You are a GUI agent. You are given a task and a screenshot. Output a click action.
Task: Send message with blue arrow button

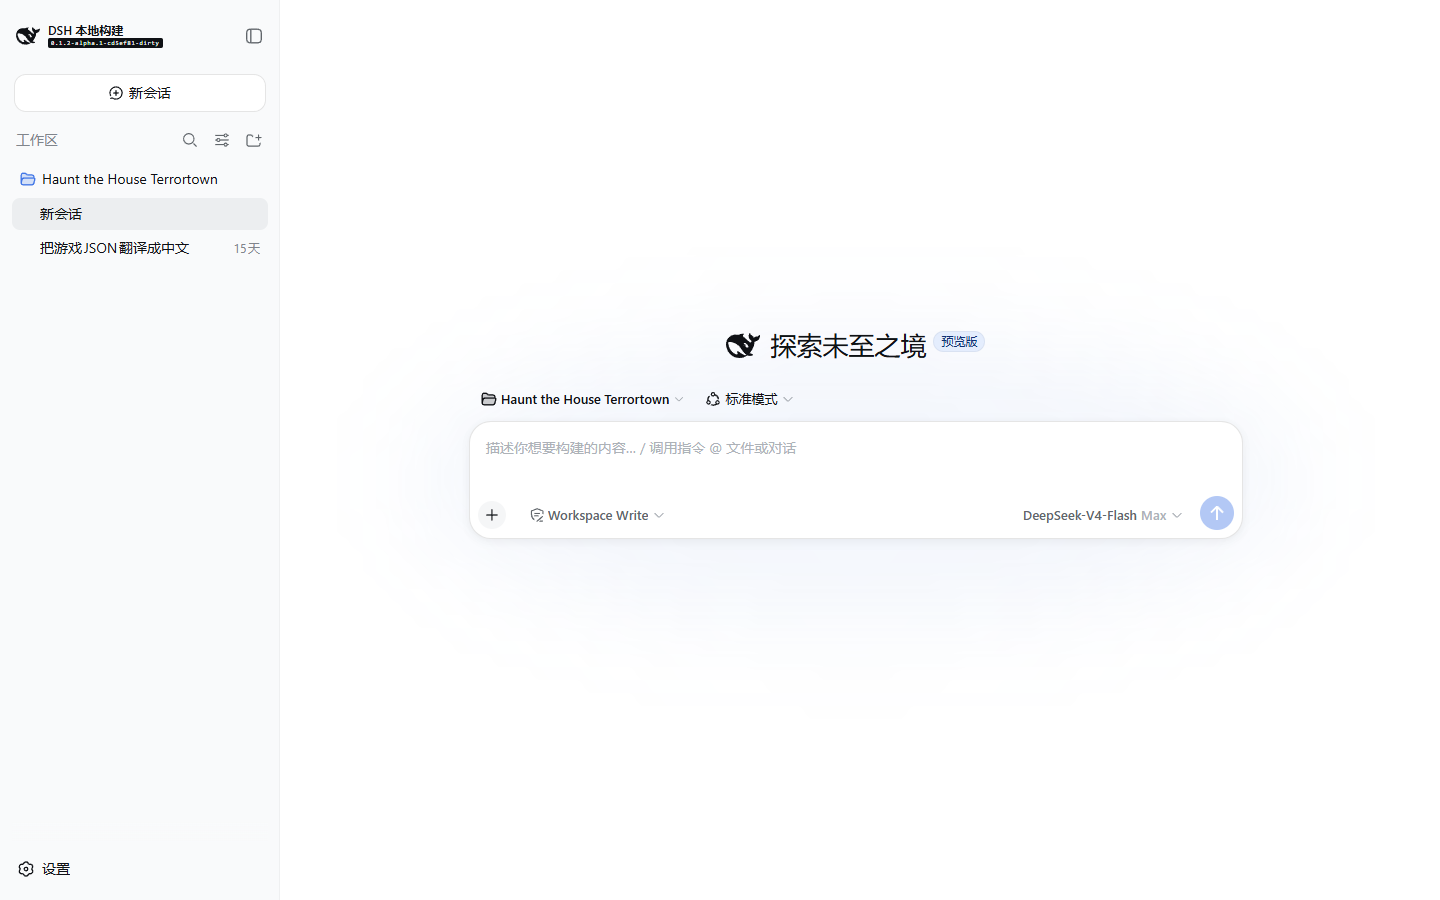coord(1217,513)
